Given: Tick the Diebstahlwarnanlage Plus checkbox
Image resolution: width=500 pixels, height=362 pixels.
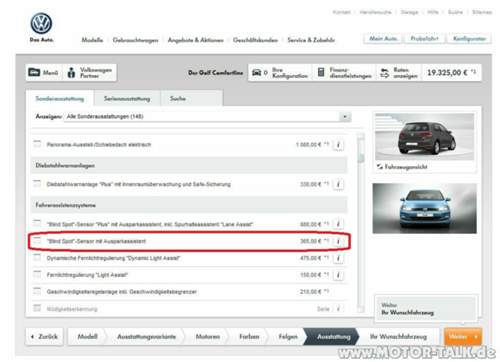Looking at the screenshot, I should [37, 183].
